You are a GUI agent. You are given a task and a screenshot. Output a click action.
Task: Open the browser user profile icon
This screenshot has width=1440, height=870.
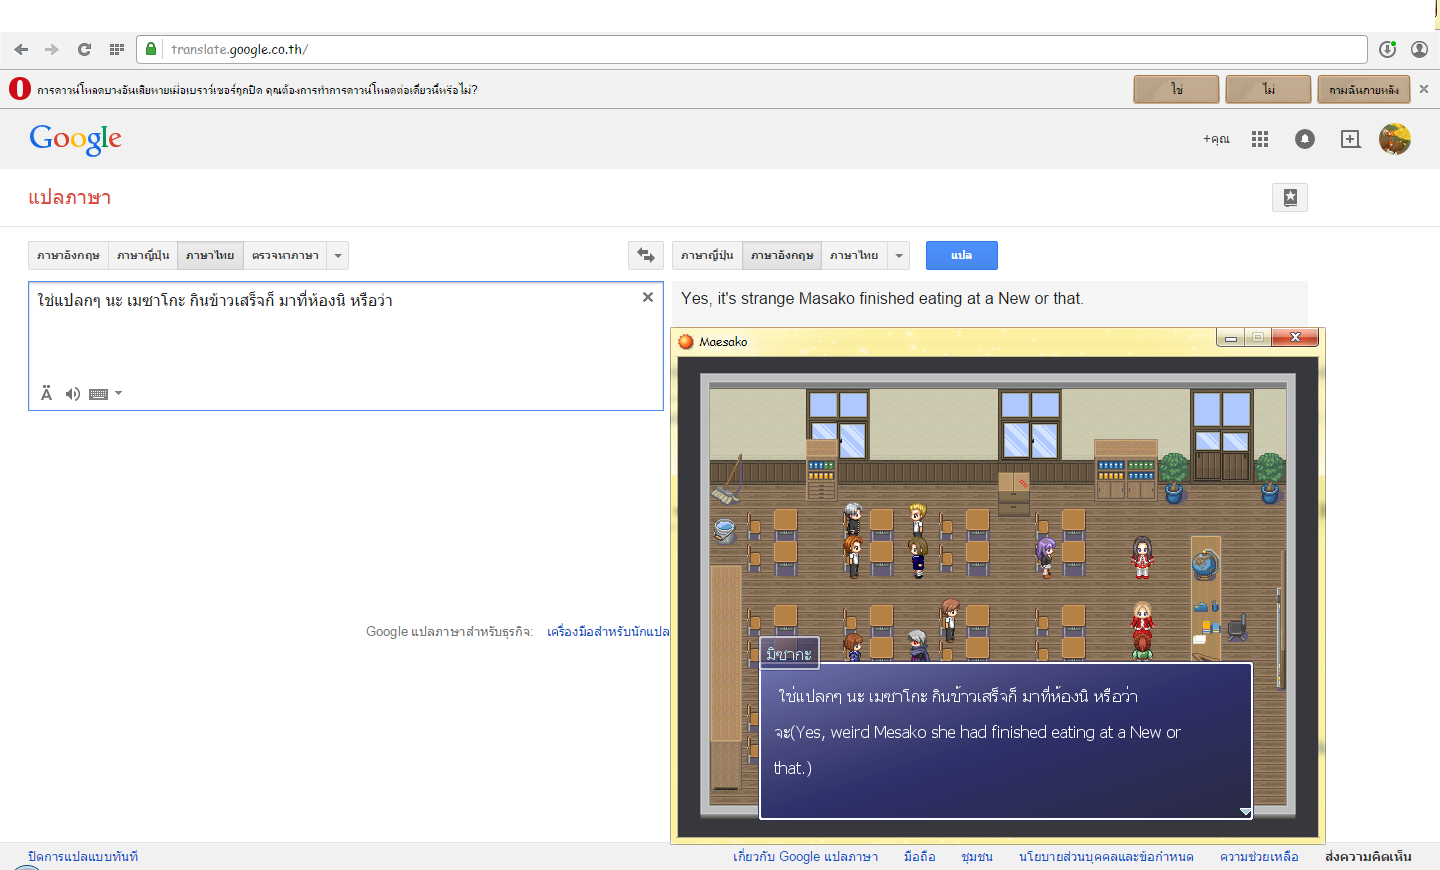1419,49
